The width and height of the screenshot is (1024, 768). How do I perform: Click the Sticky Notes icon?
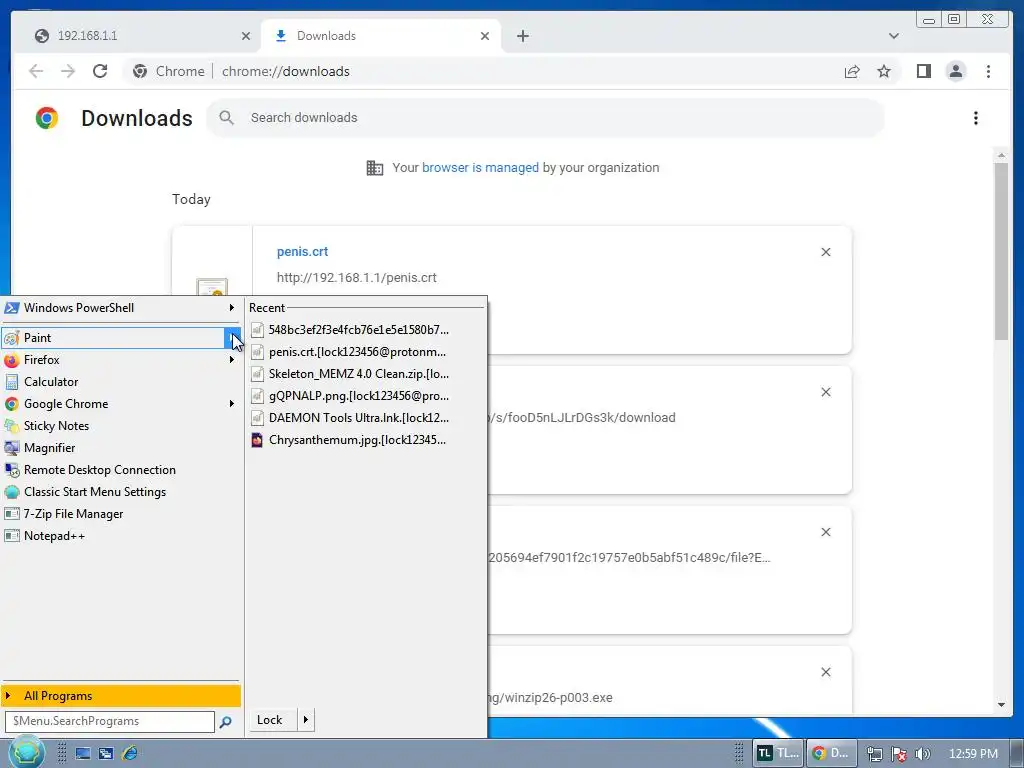[x=12, y=426]
